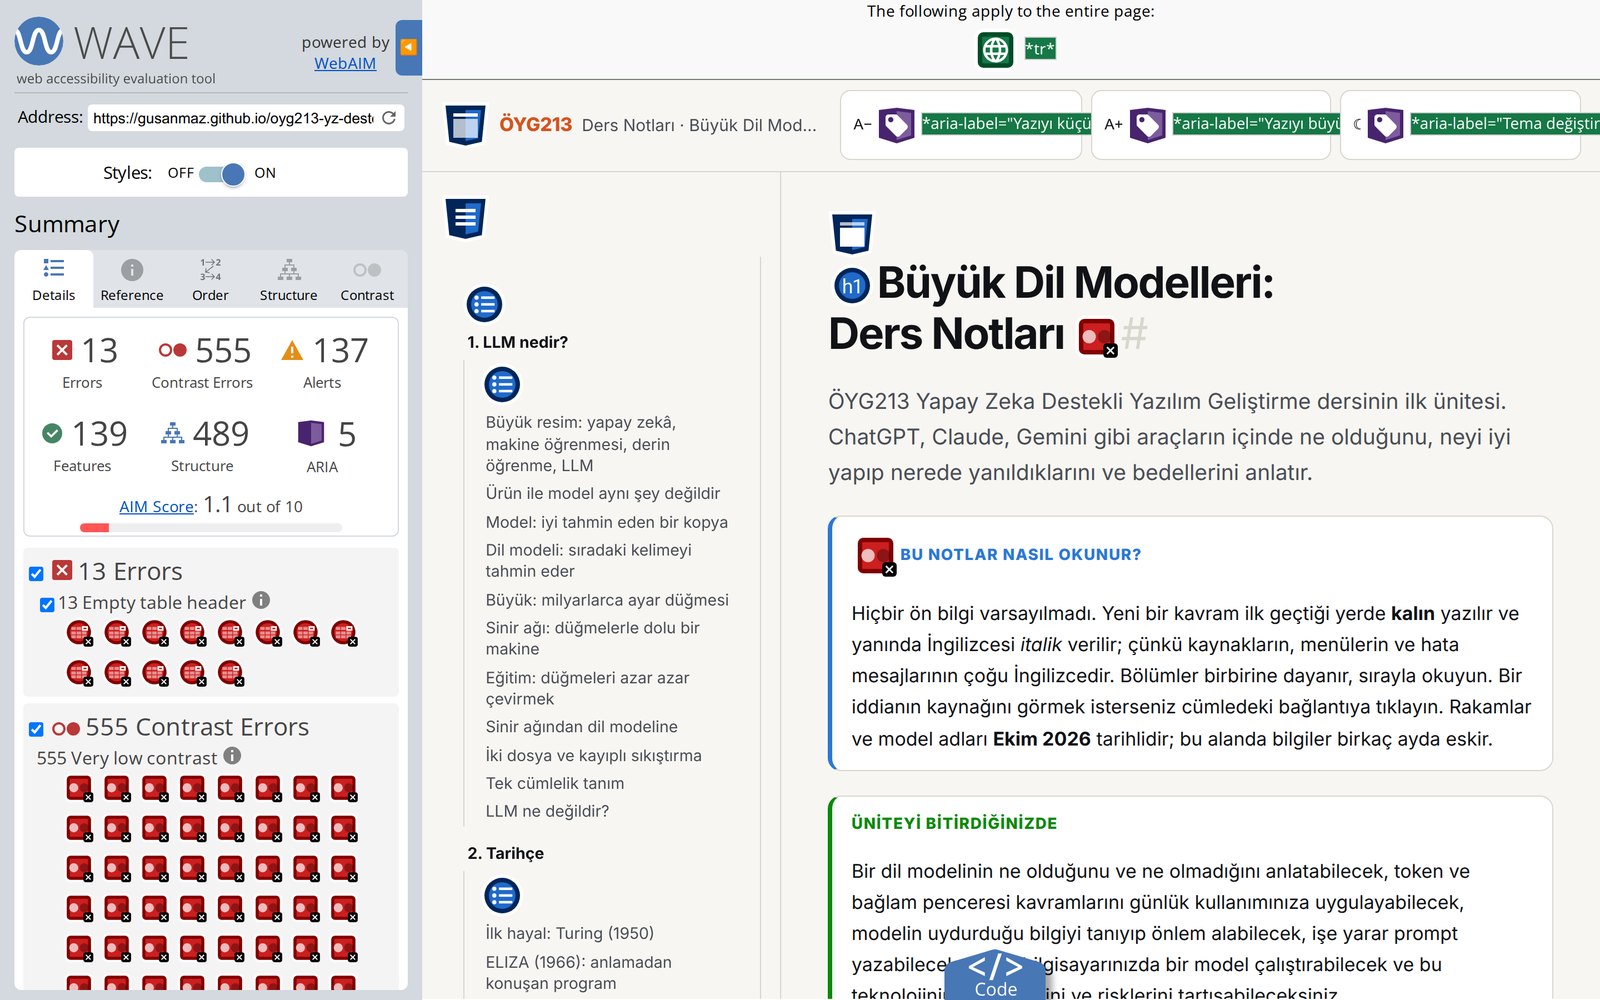The width and height of the screenshot is (1600, 1000).
Task: Open 'Tek cümlelik tanım' contents entry
Action: point(555,783)
